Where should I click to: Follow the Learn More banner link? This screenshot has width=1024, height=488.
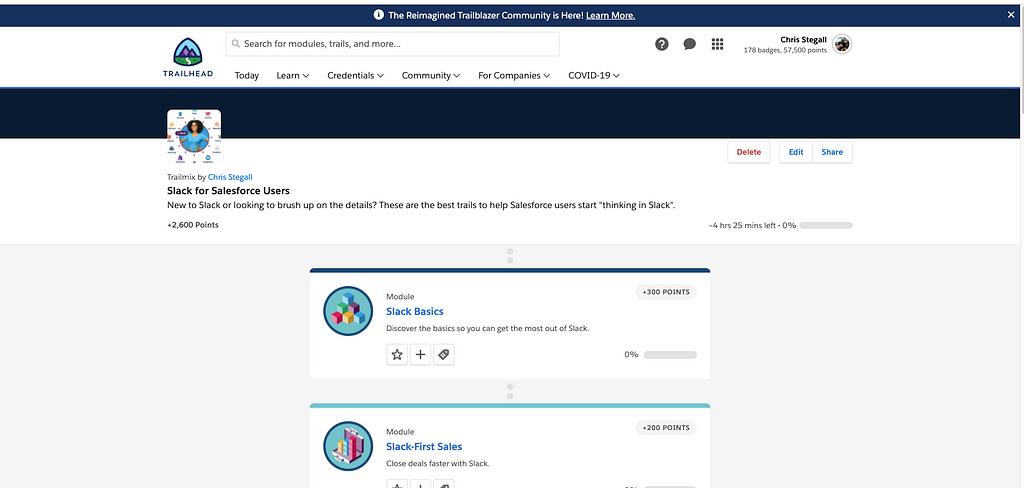pyautogui.click(x=610, y=15)
